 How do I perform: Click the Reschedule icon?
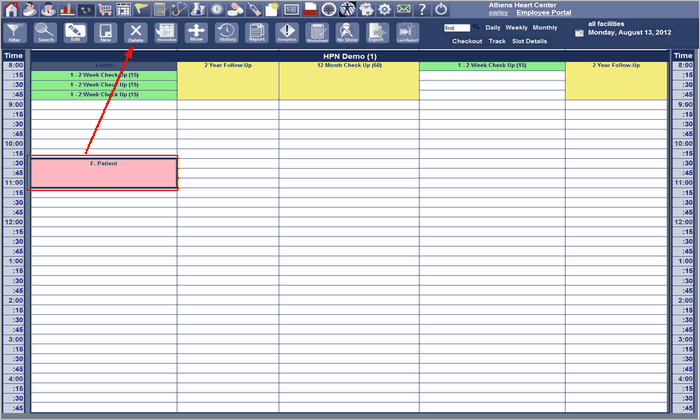click(166, 32)
